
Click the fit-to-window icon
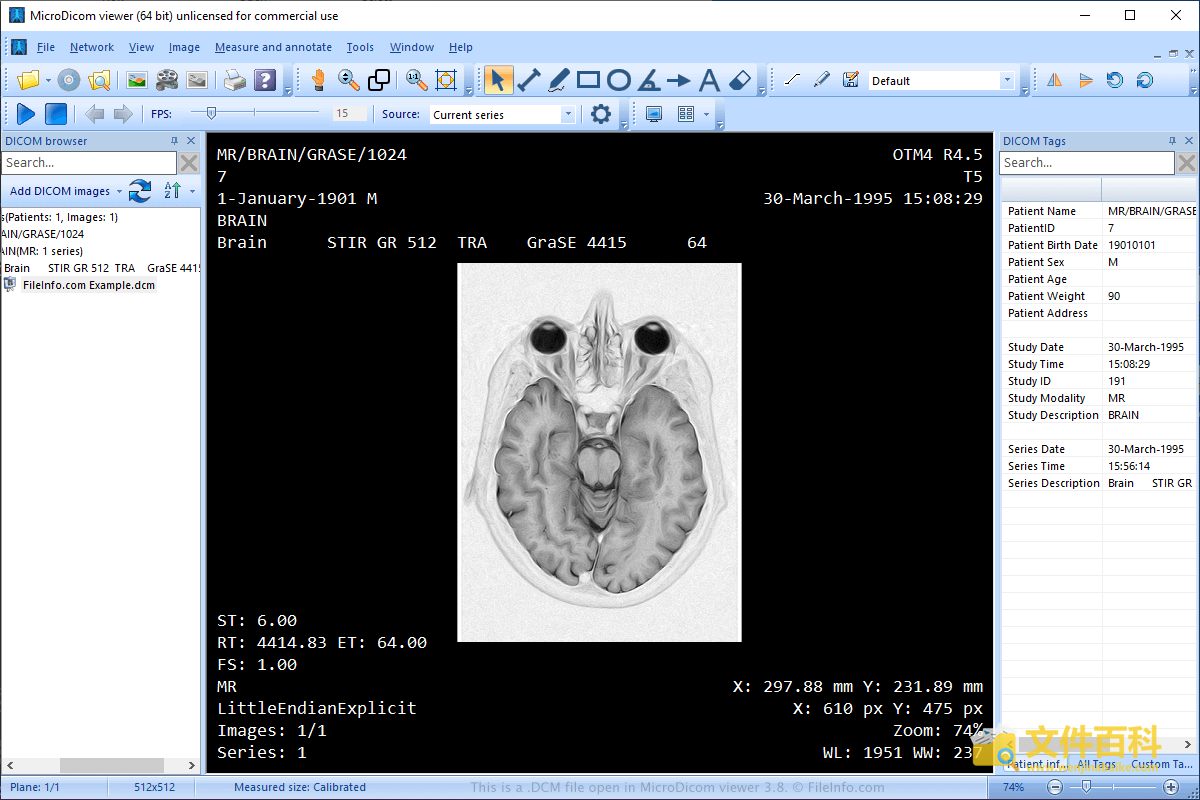pos(446,80)
